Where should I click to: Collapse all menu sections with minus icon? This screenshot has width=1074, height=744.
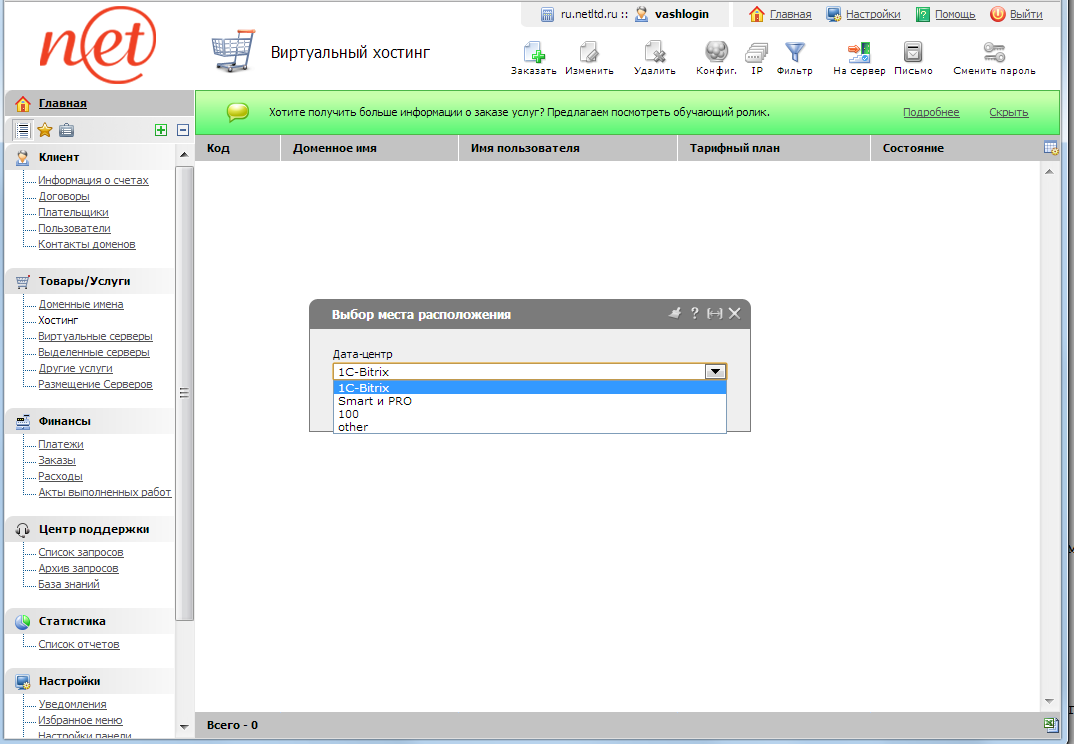coord(183,130)
